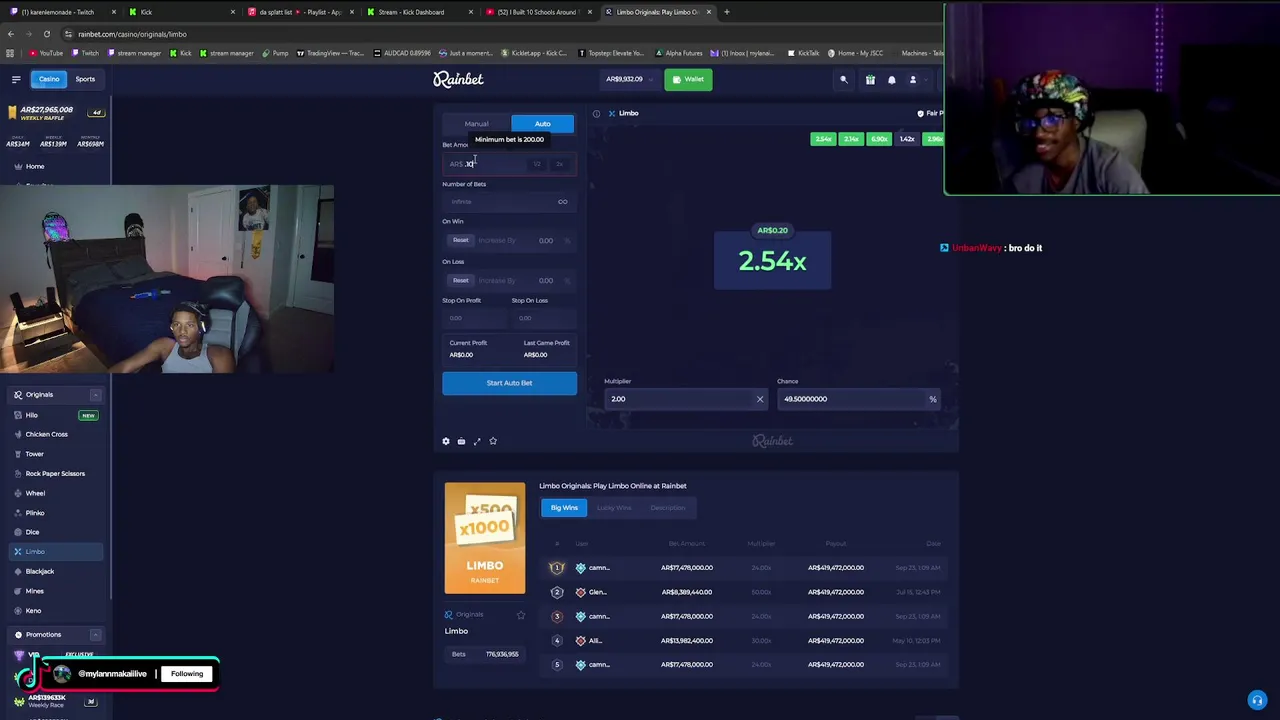Open Keno game in sidebar
The height and width of the screenshot is (720, 1280).
(x=33, y=610)
